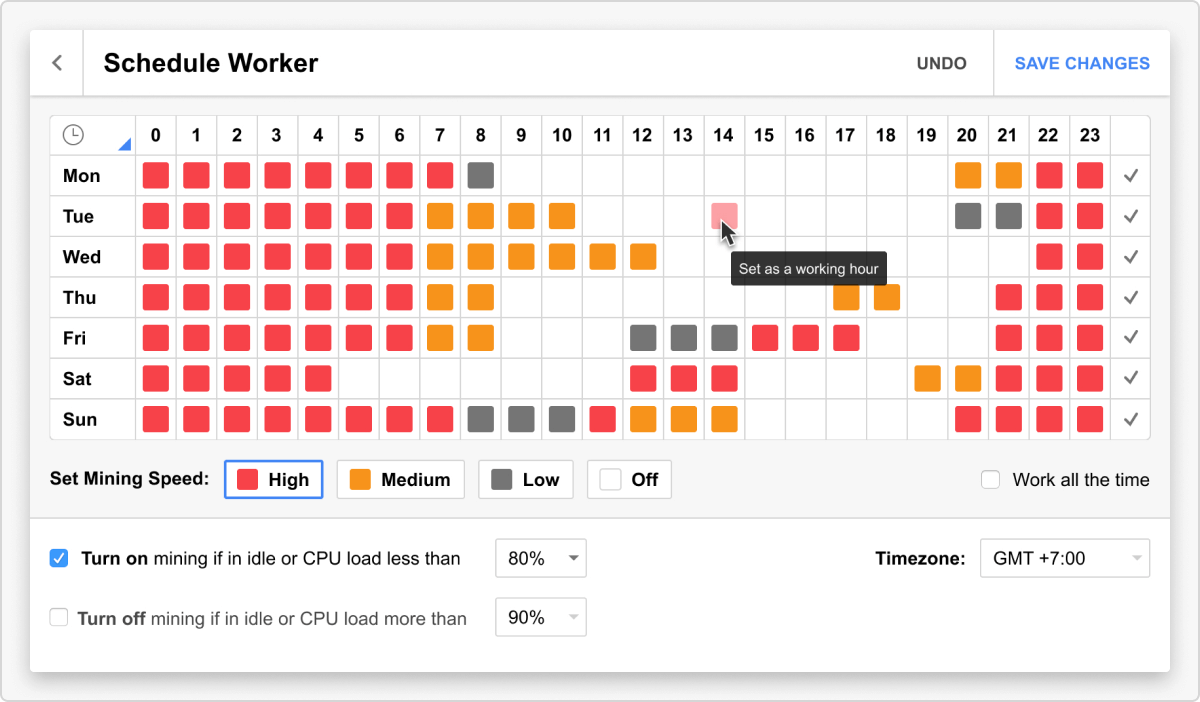Enable the Work all the time checkbox

[991, 480]
